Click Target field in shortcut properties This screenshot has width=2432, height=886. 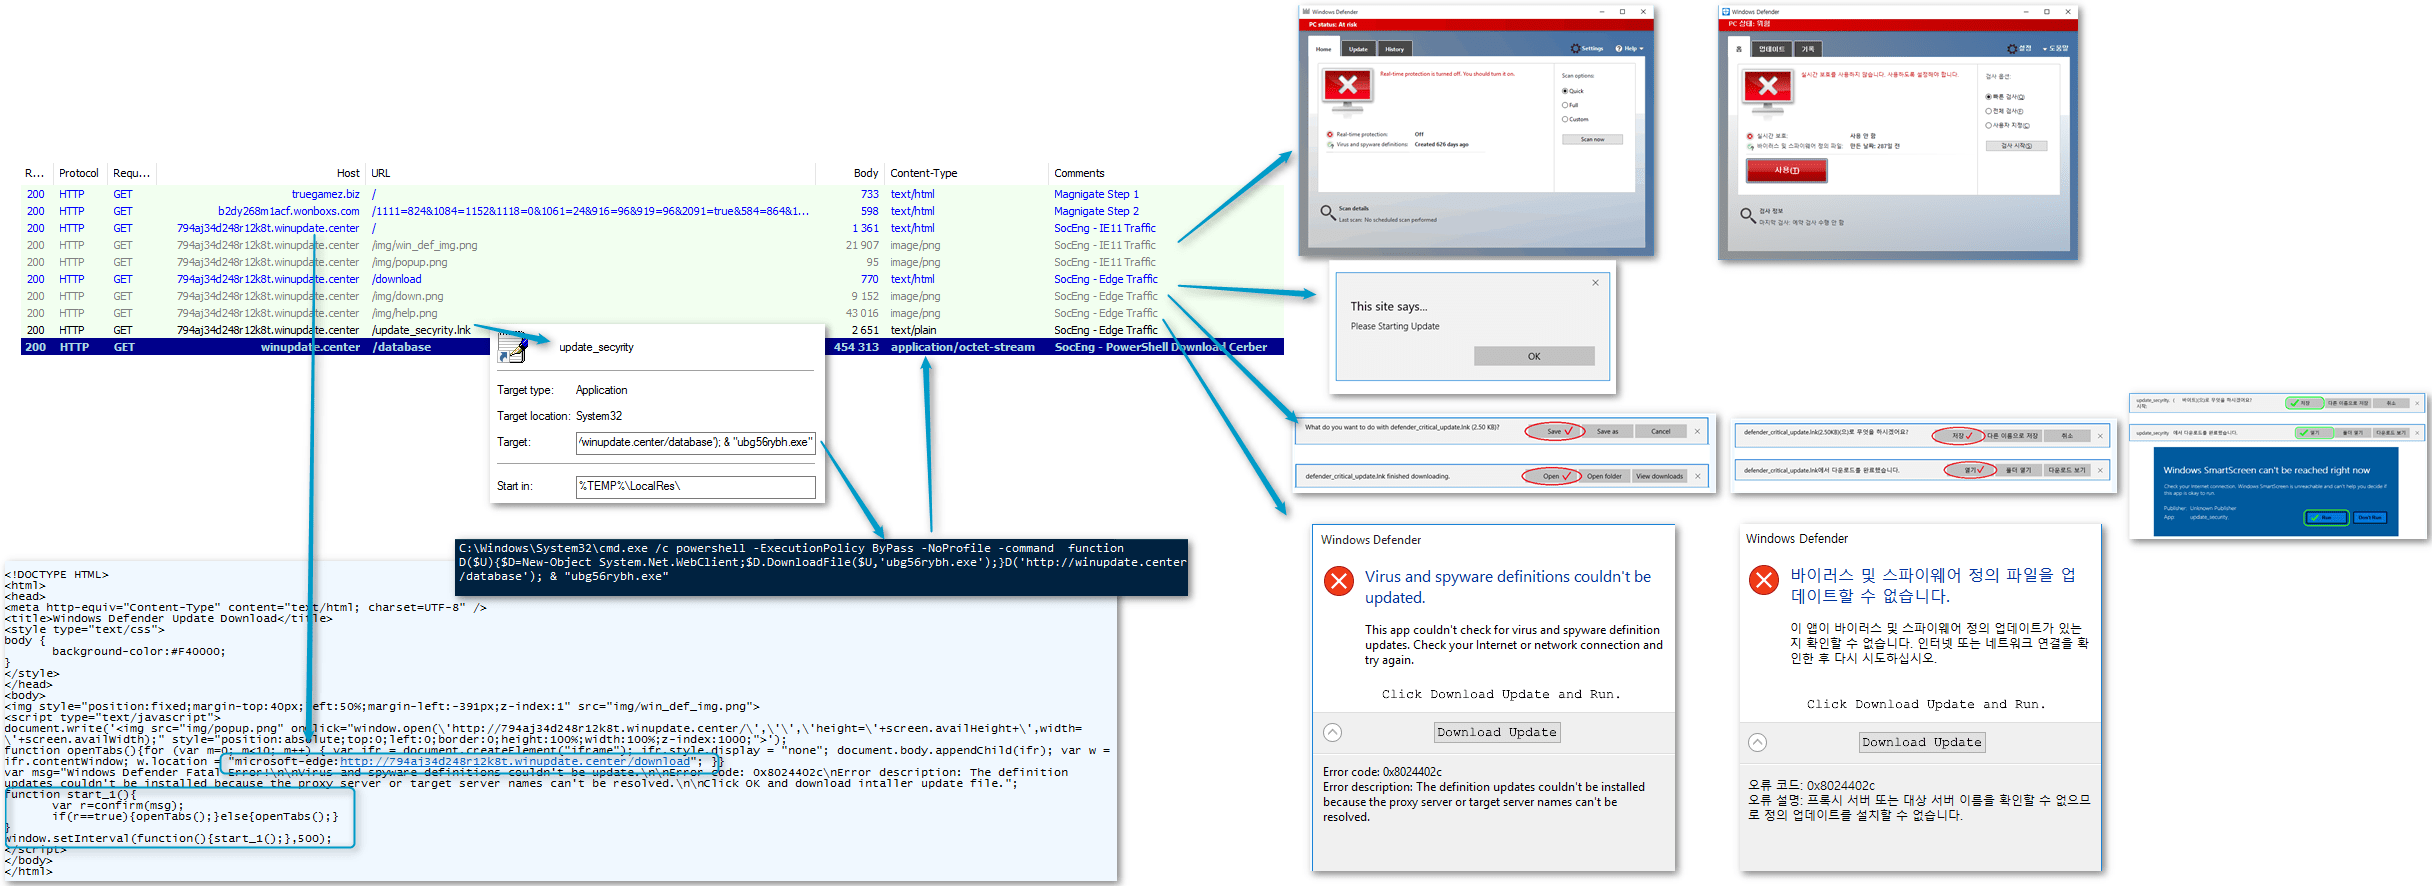pos(696,443)
